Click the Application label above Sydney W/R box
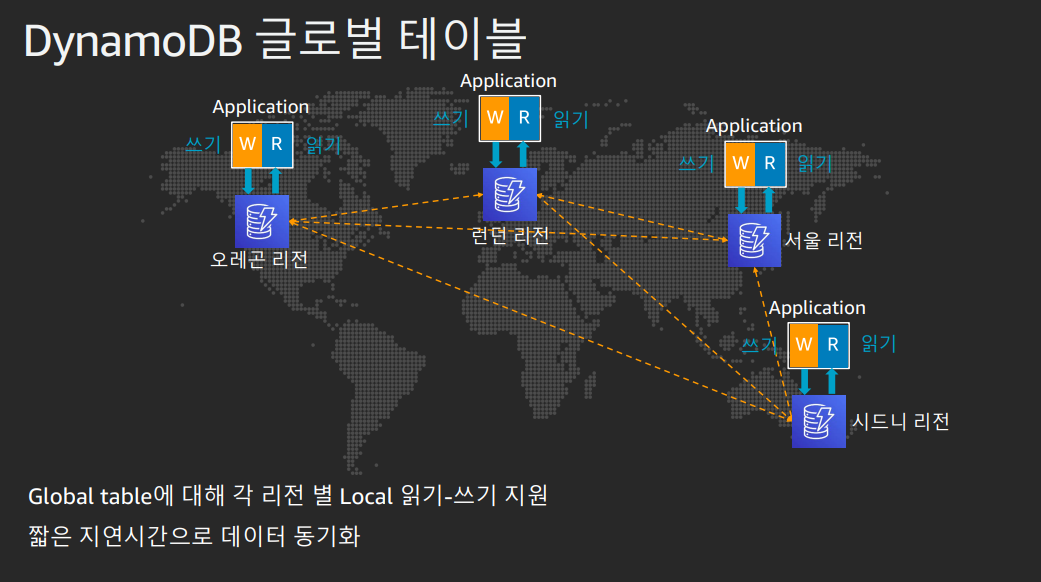The width and height of the screenshot is (1041, 582). pyautogui.click(x=817, y=308)
